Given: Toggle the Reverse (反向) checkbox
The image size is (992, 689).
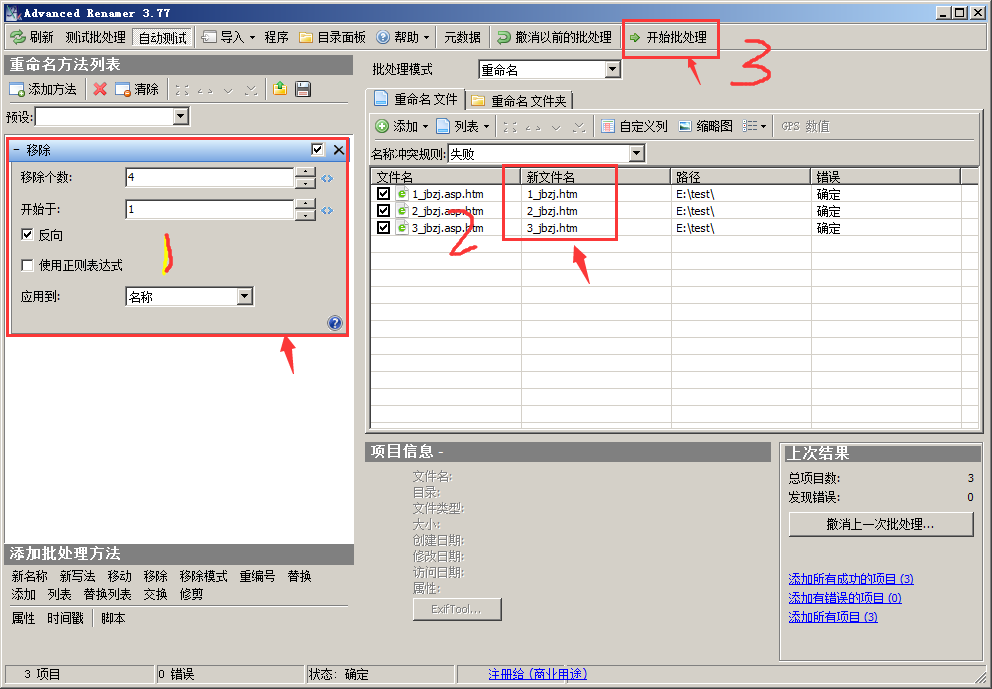Looking at the screenshot, I should pyautogui.click(x=27, y=235).
